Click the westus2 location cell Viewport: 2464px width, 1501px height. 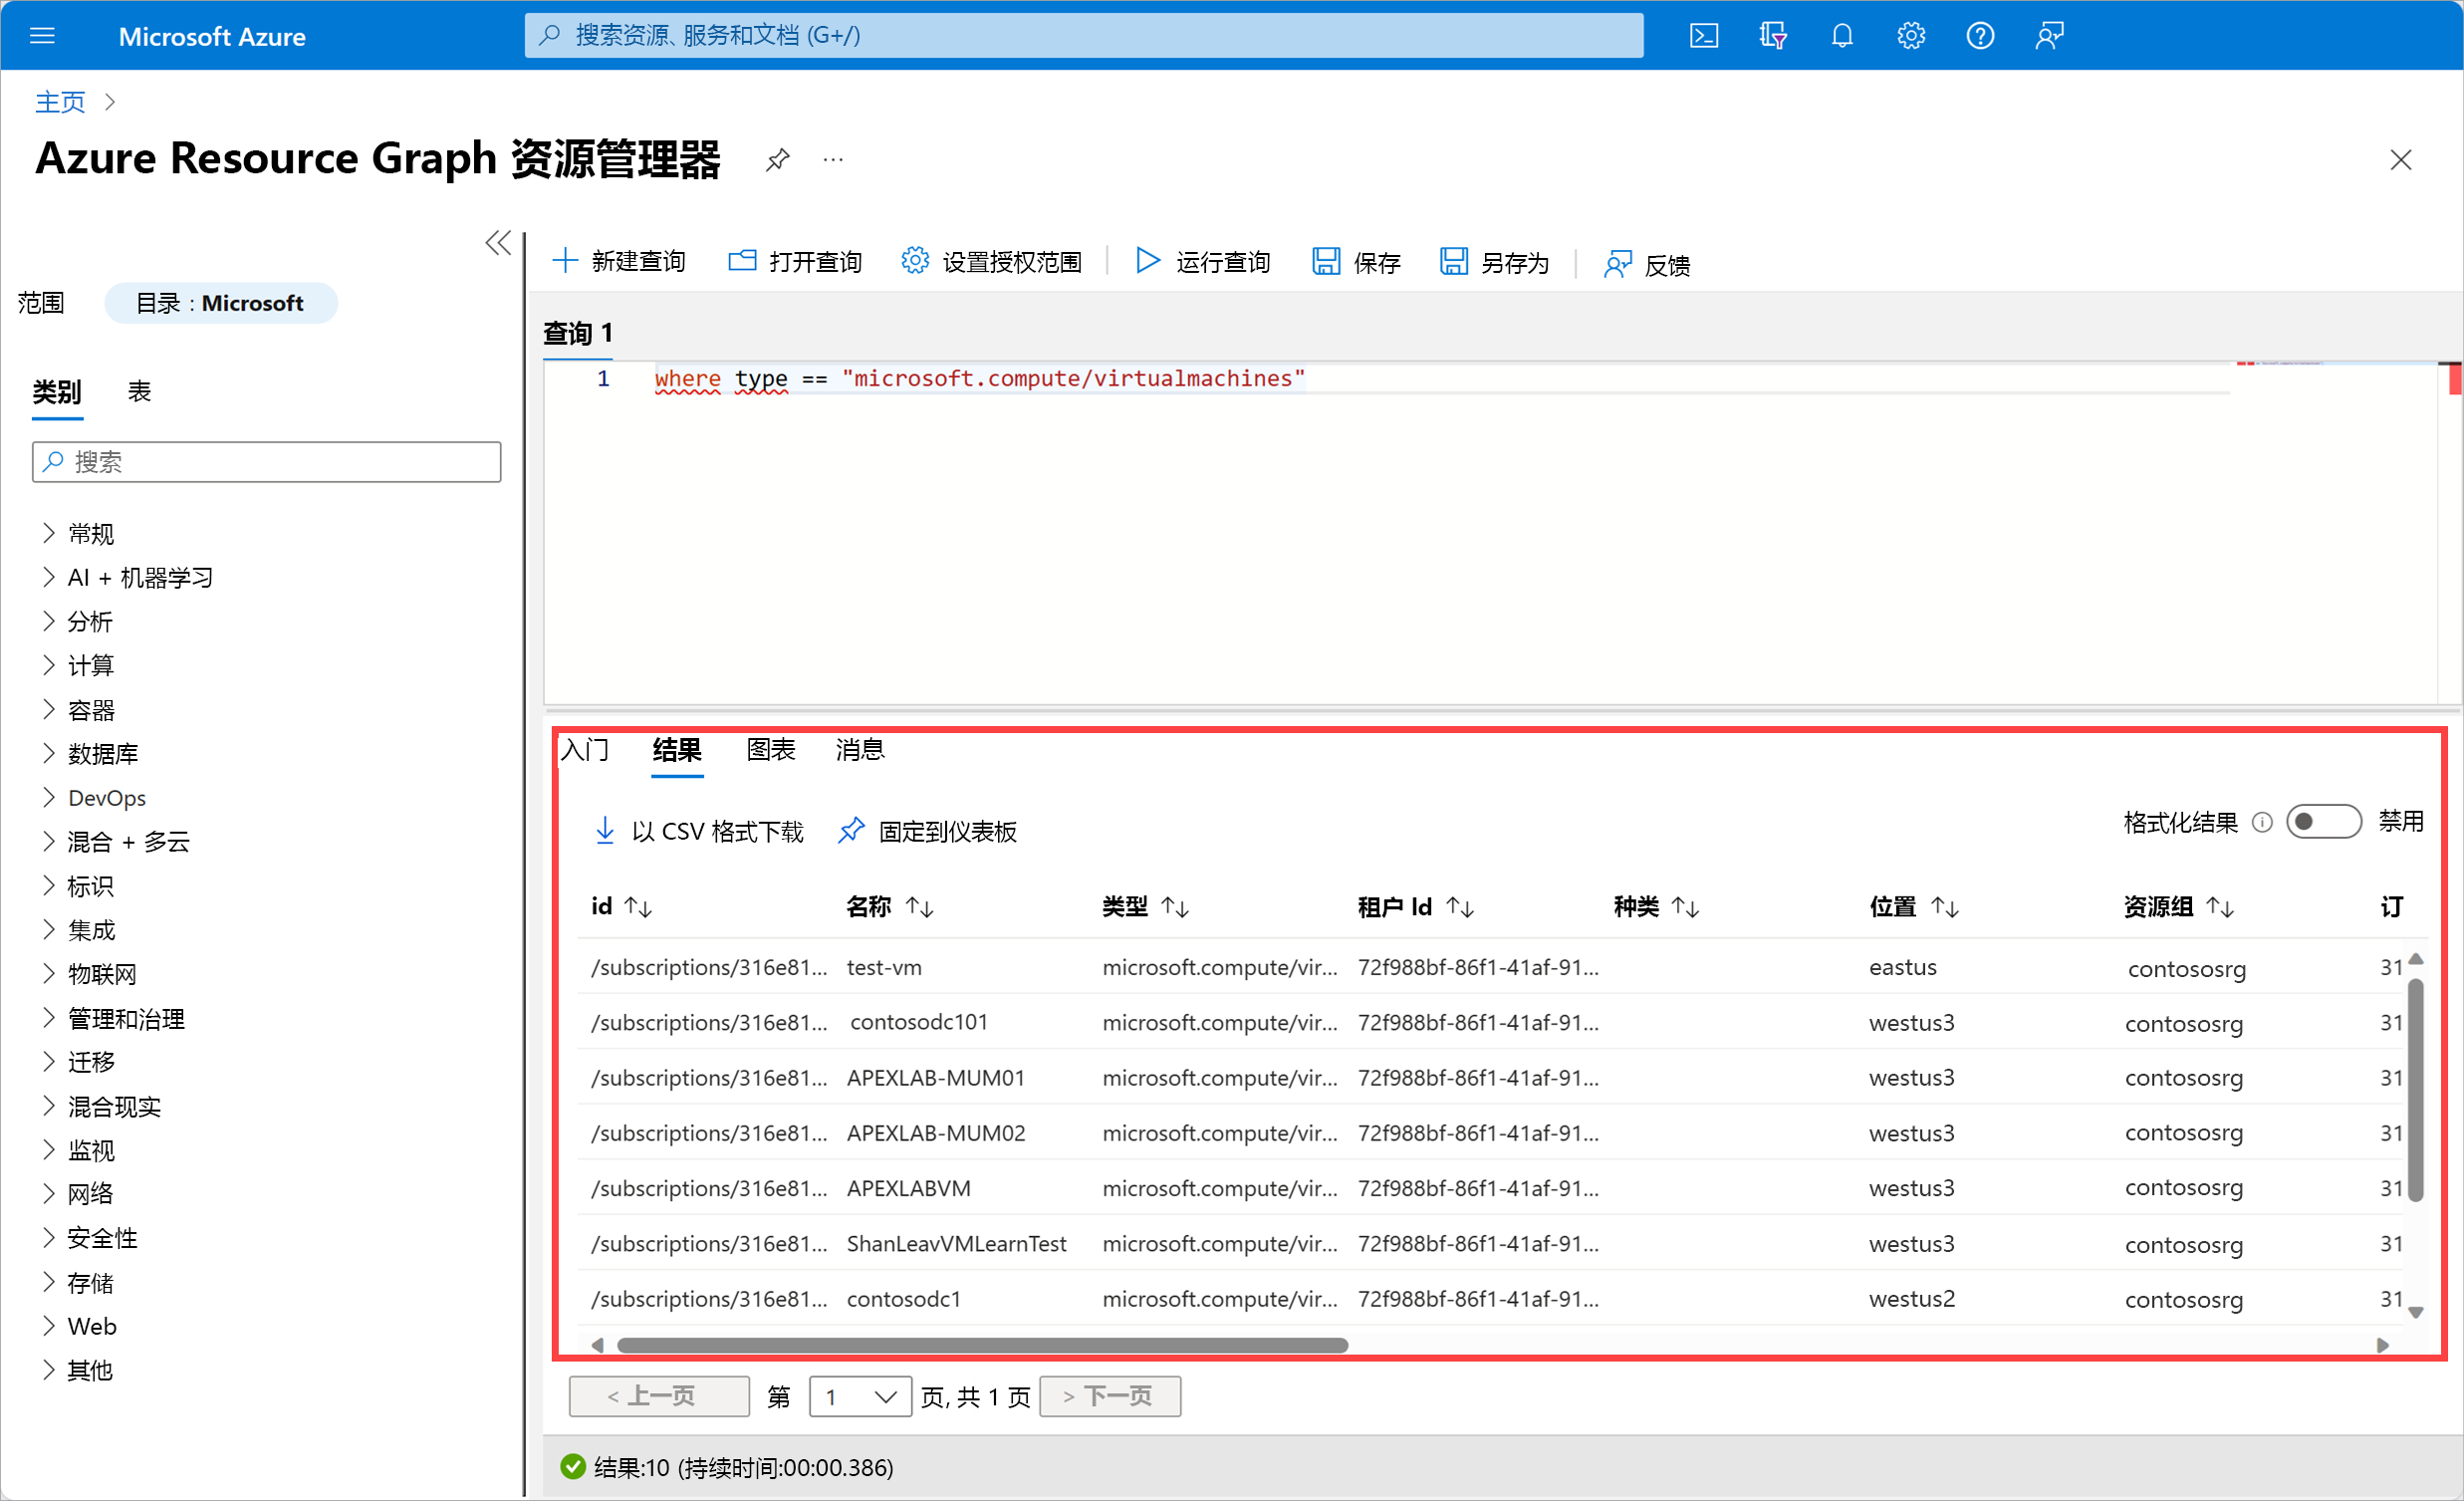tap(1912, 1298)
